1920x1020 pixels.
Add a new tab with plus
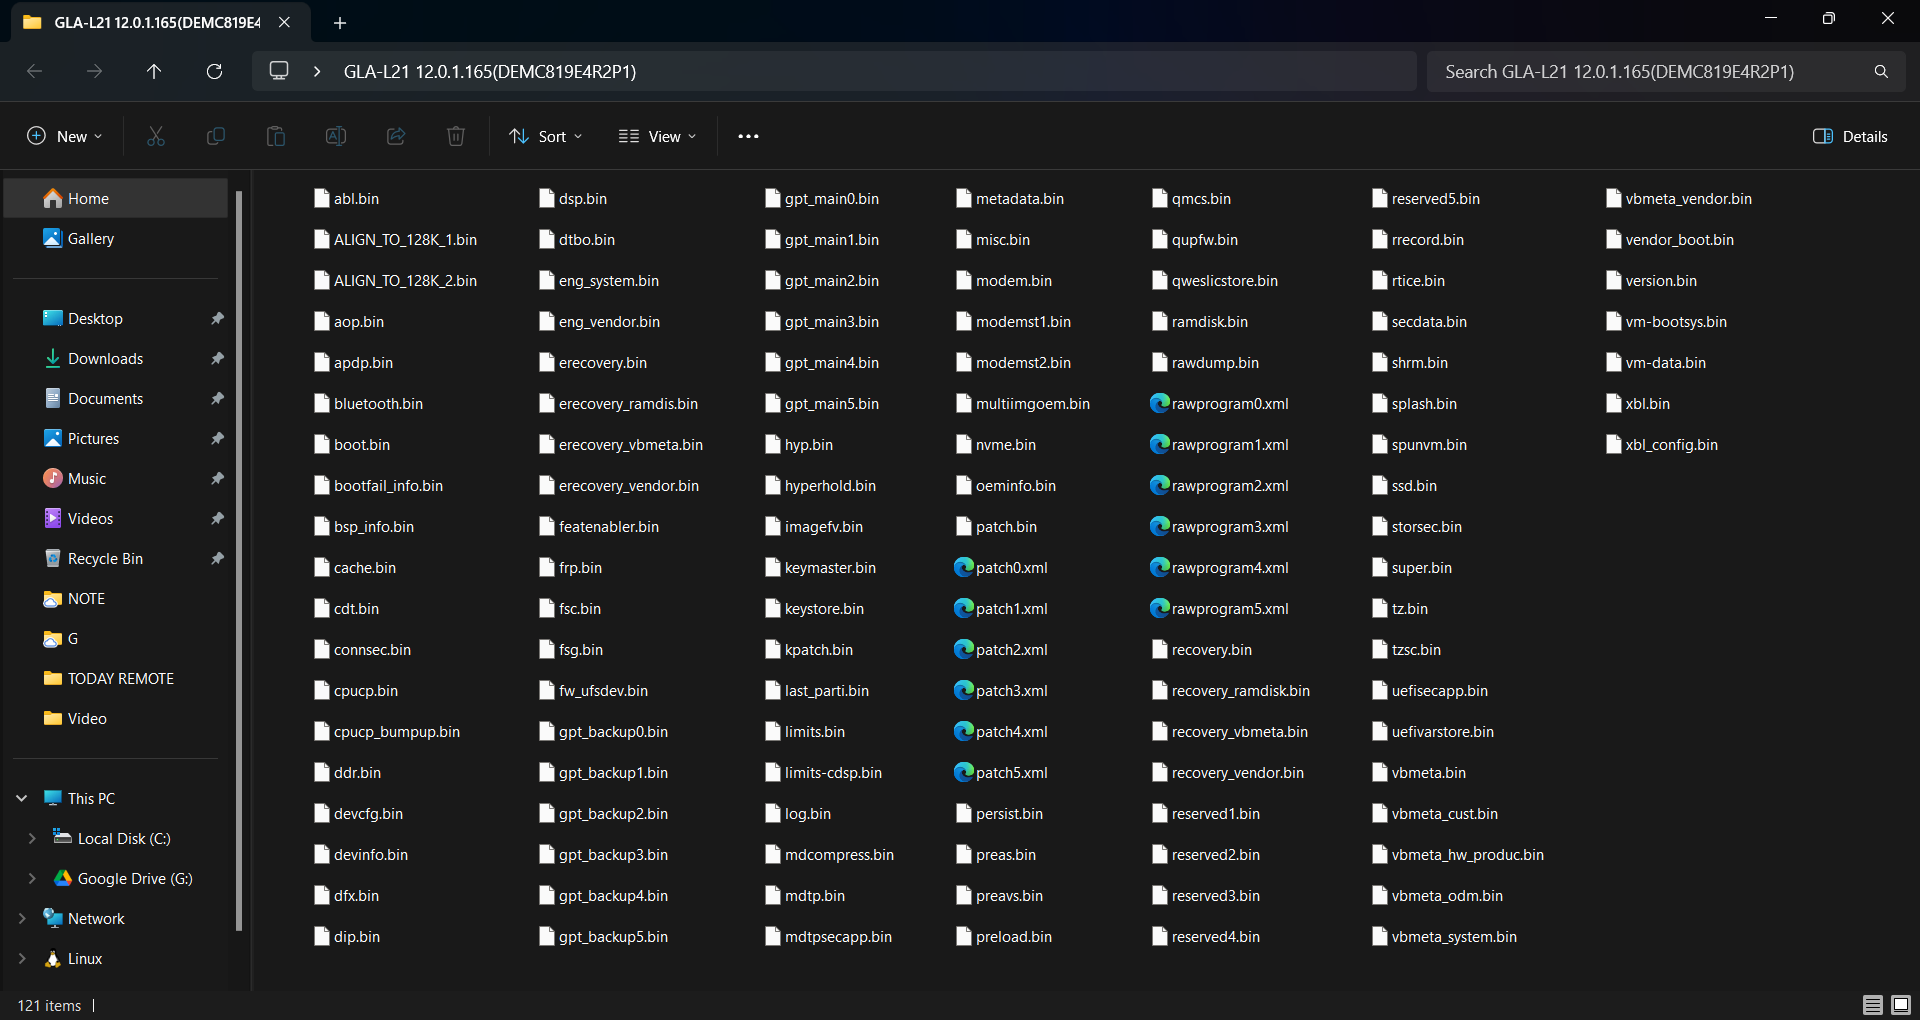[340, 22]
